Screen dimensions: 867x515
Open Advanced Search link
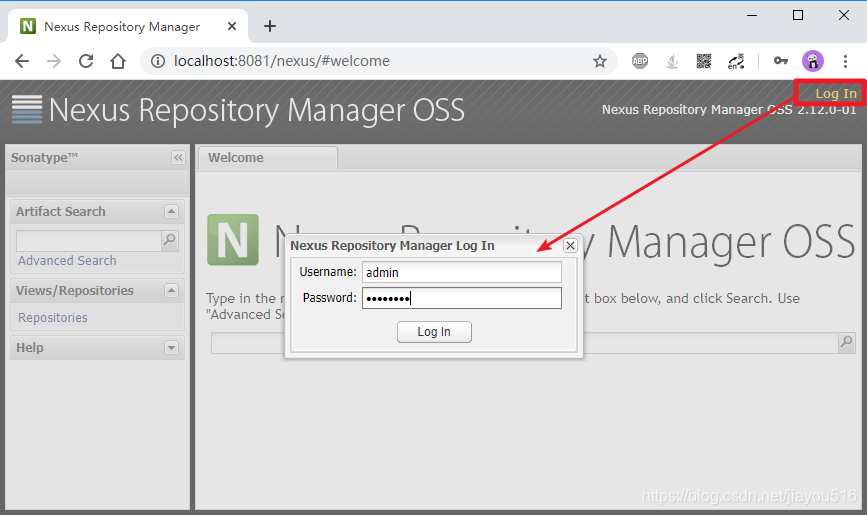67,261
